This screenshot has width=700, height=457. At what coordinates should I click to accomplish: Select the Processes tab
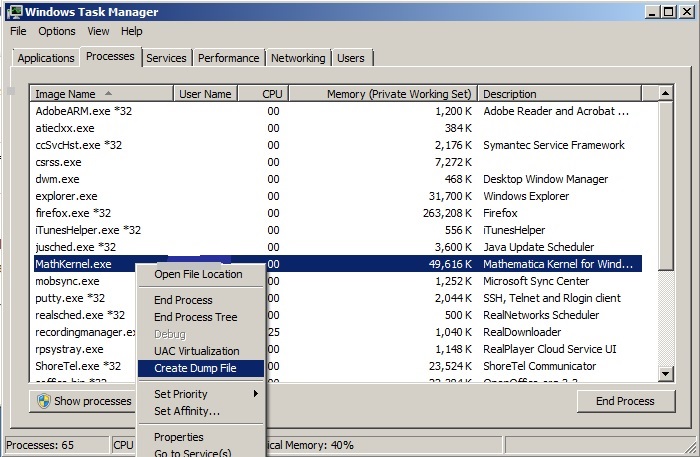point(110,57)
